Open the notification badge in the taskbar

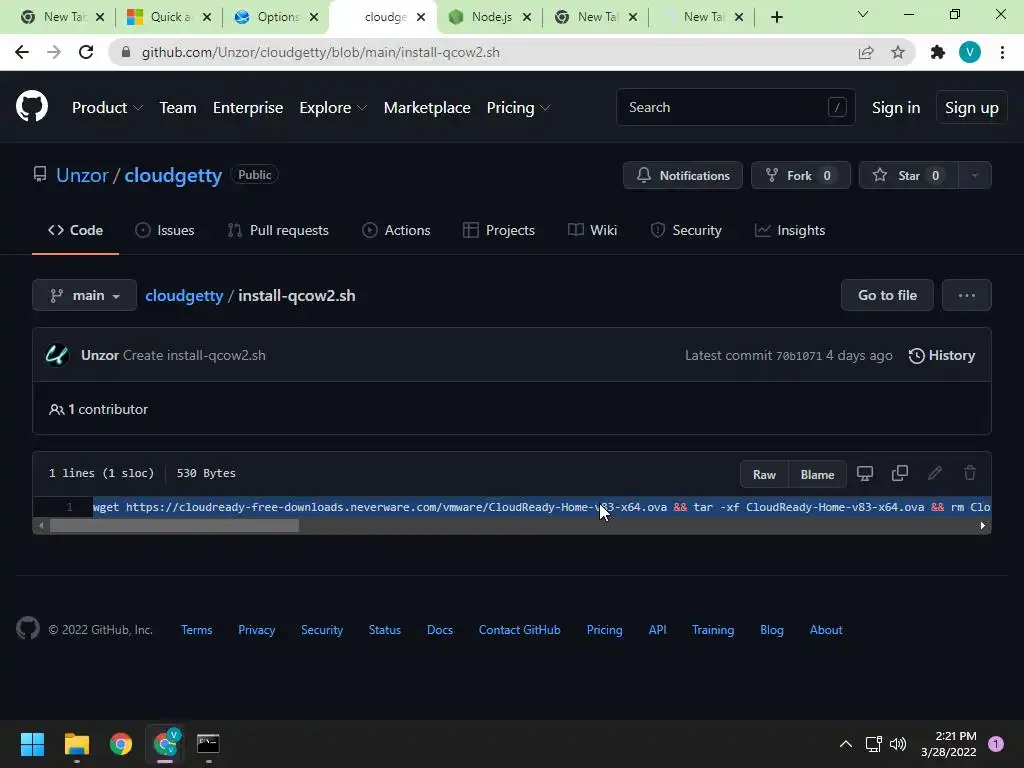[996, 744]
